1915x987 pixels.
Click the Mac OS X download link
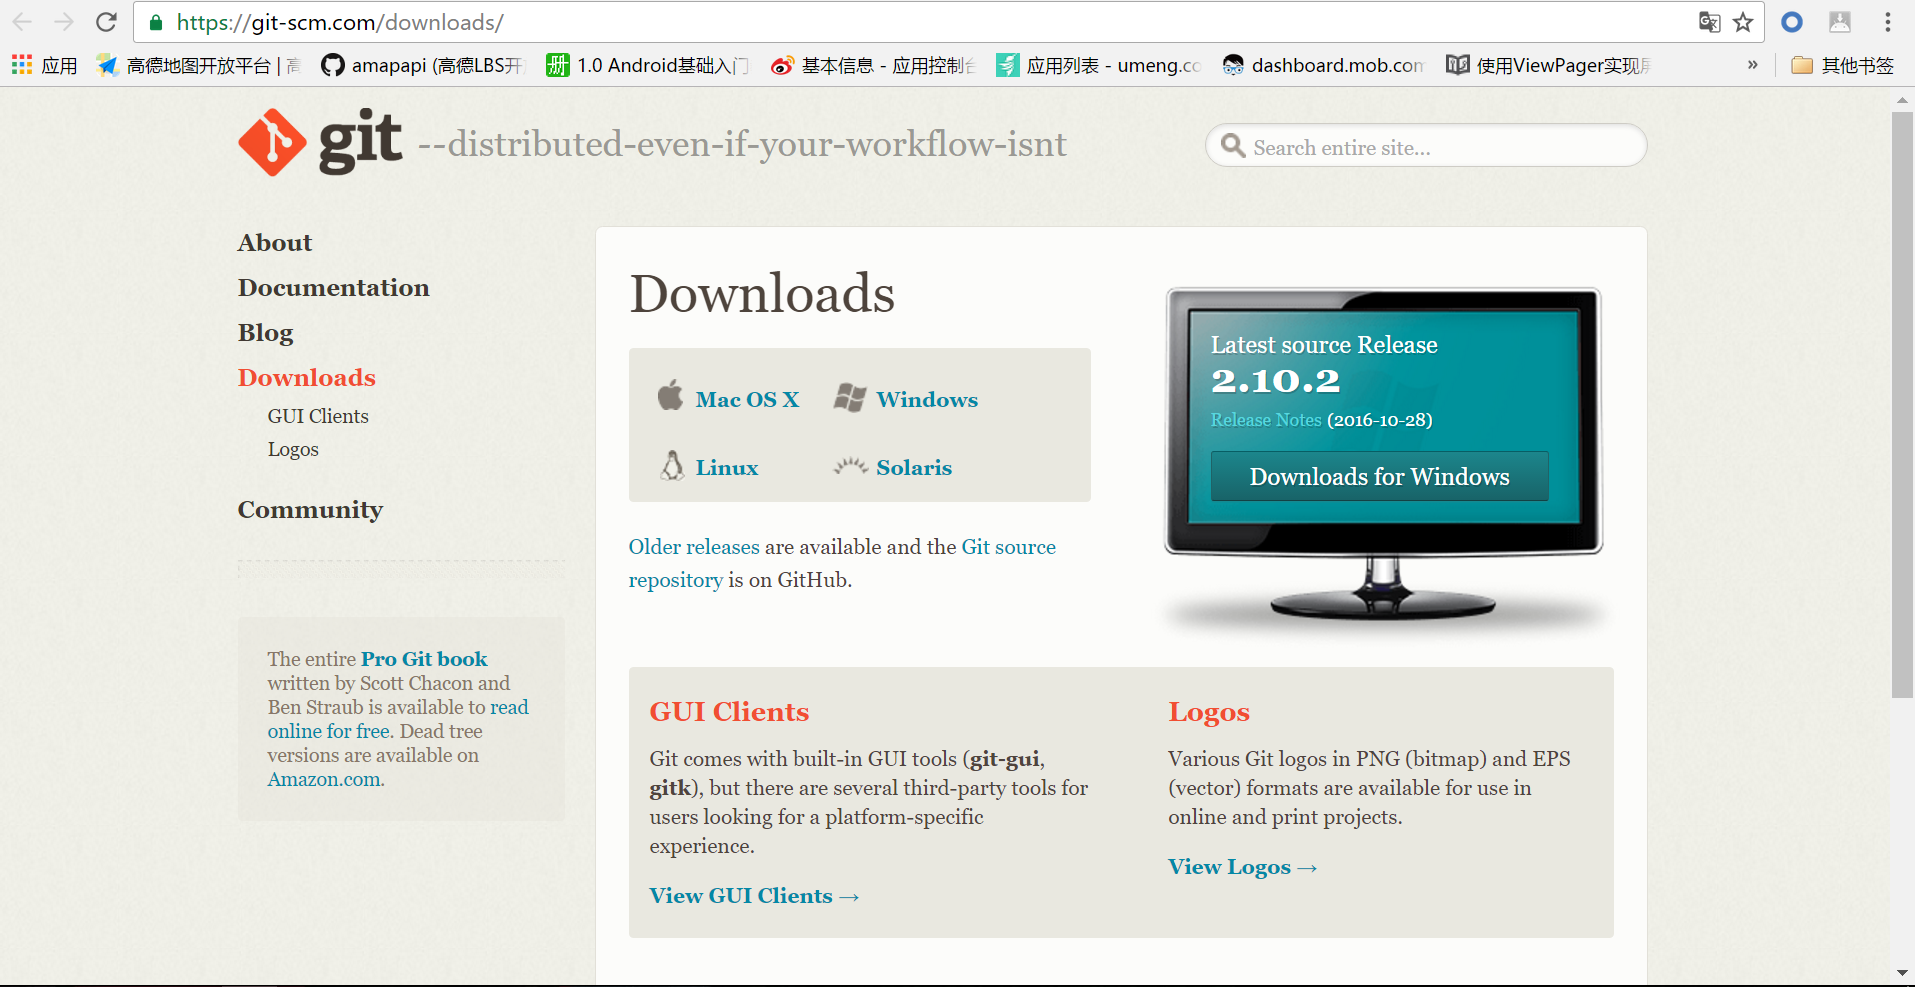[747, 399]
